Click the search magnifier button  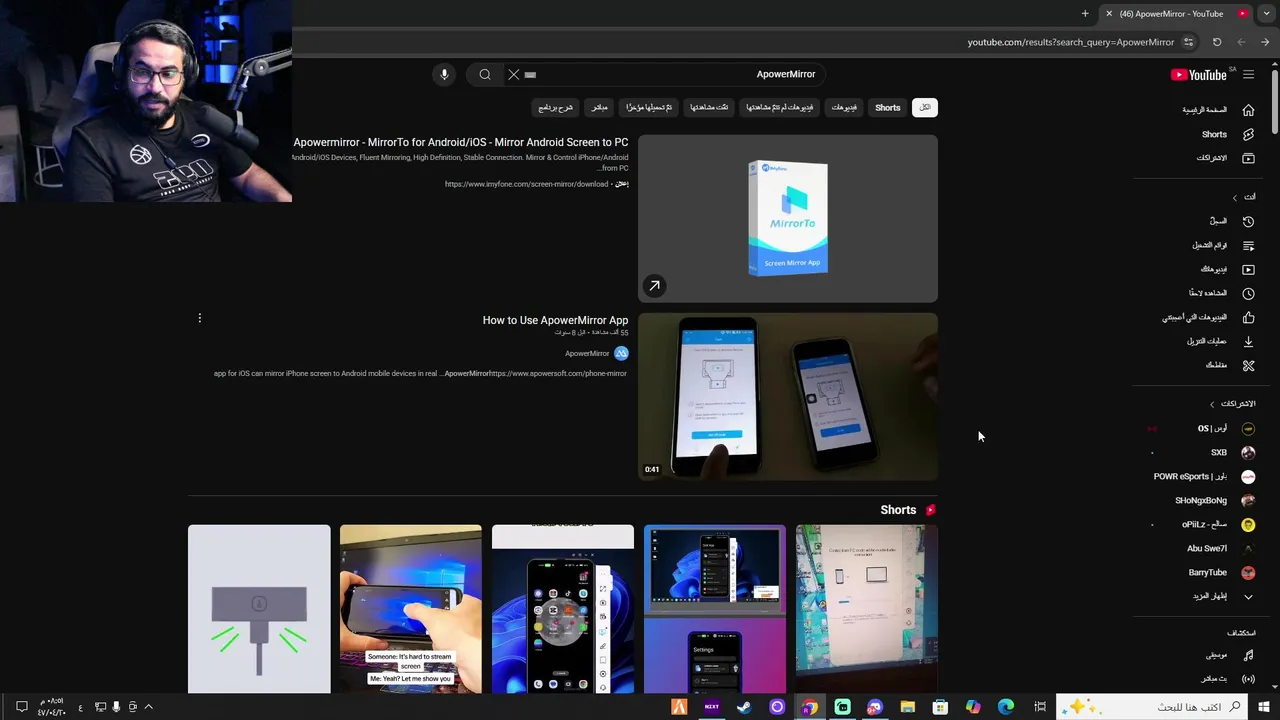click(x=485, y=74)
